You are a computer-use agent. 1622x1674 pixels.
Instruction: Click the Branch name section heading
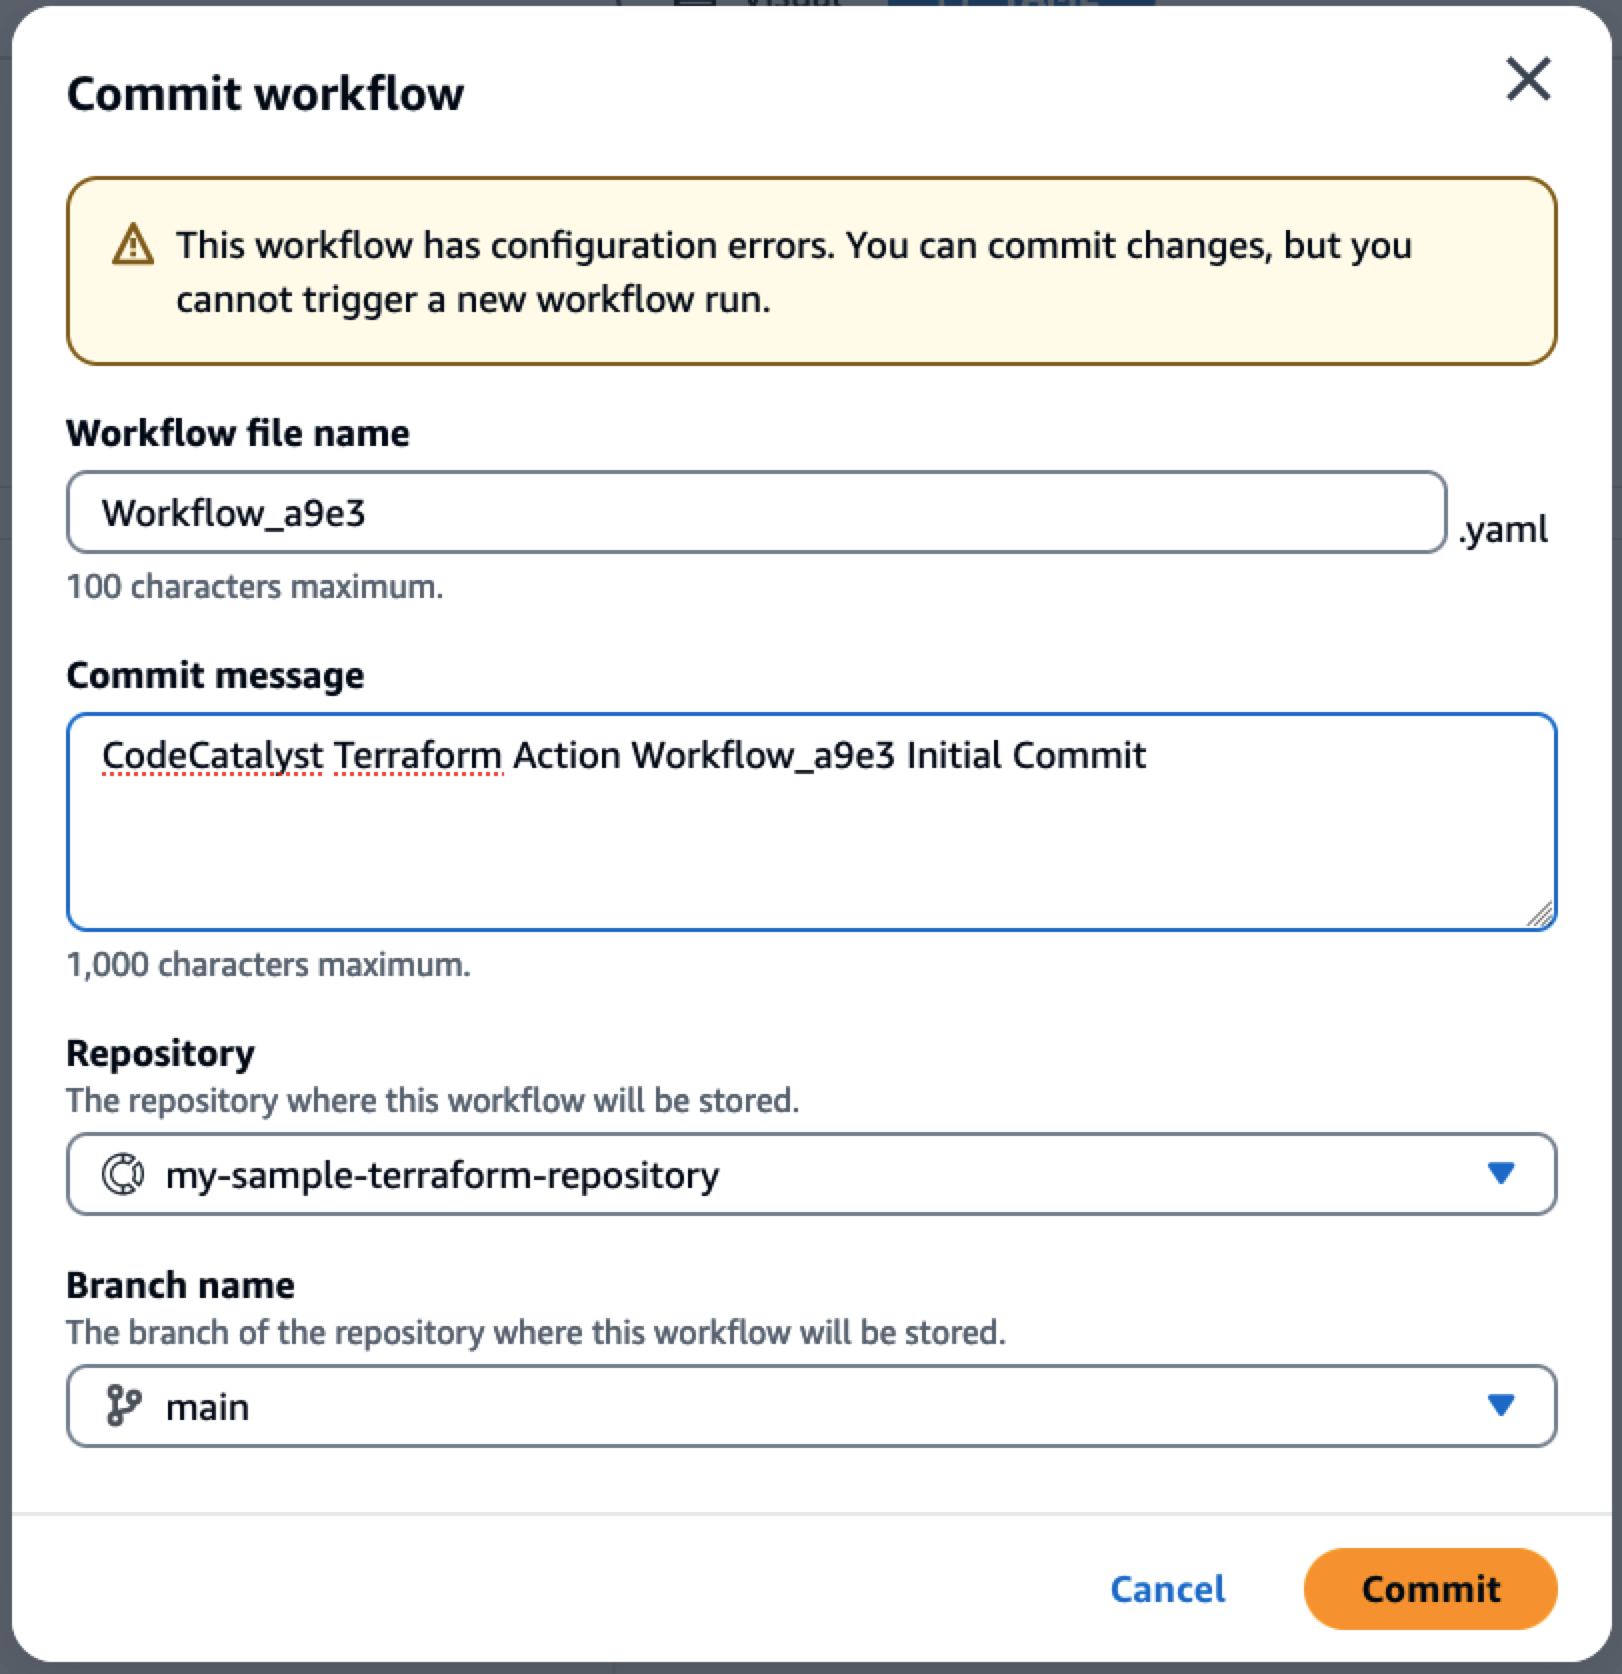pos(180,1285)
